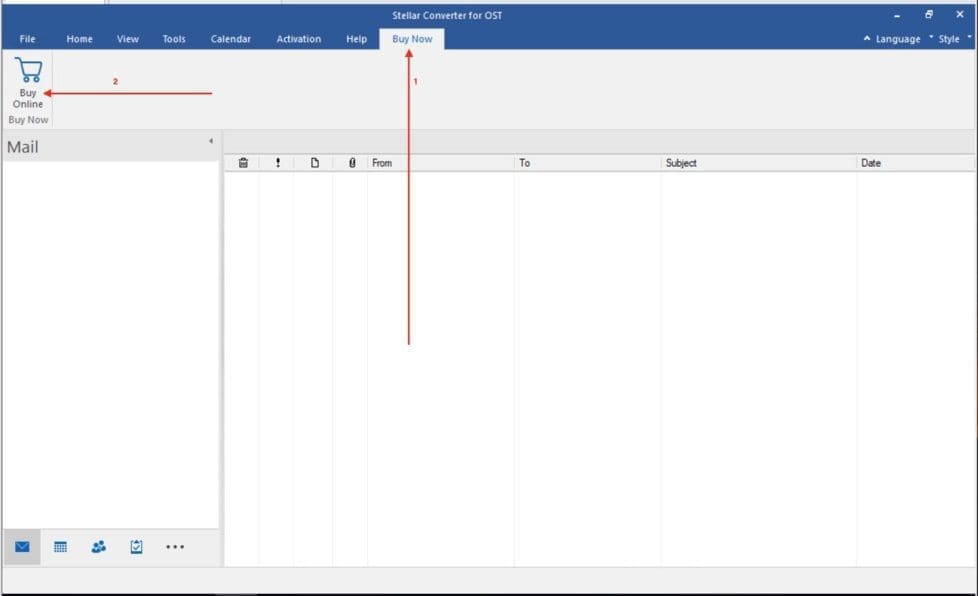Sort by attachment paperclip column icon
The width and height of the screenshot is (978, 596).
coord(351,163)
